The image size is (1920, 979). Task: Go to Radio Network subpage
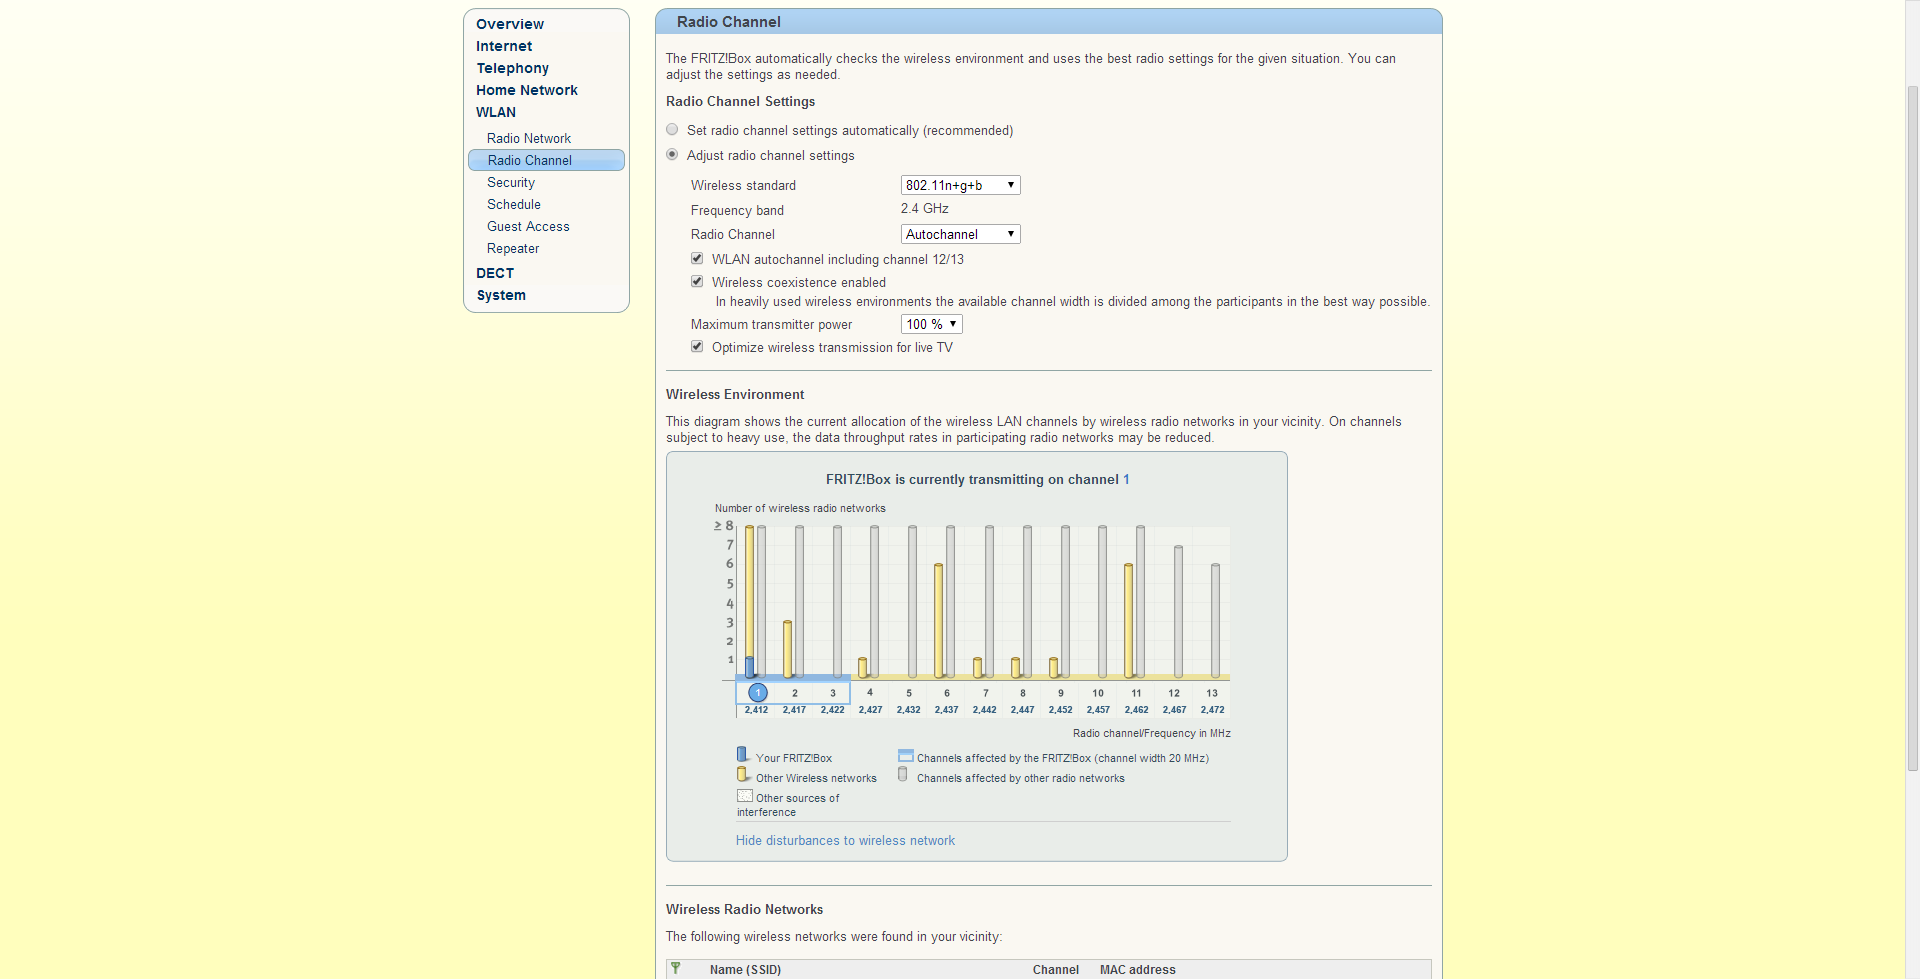[x=529, y=138]
